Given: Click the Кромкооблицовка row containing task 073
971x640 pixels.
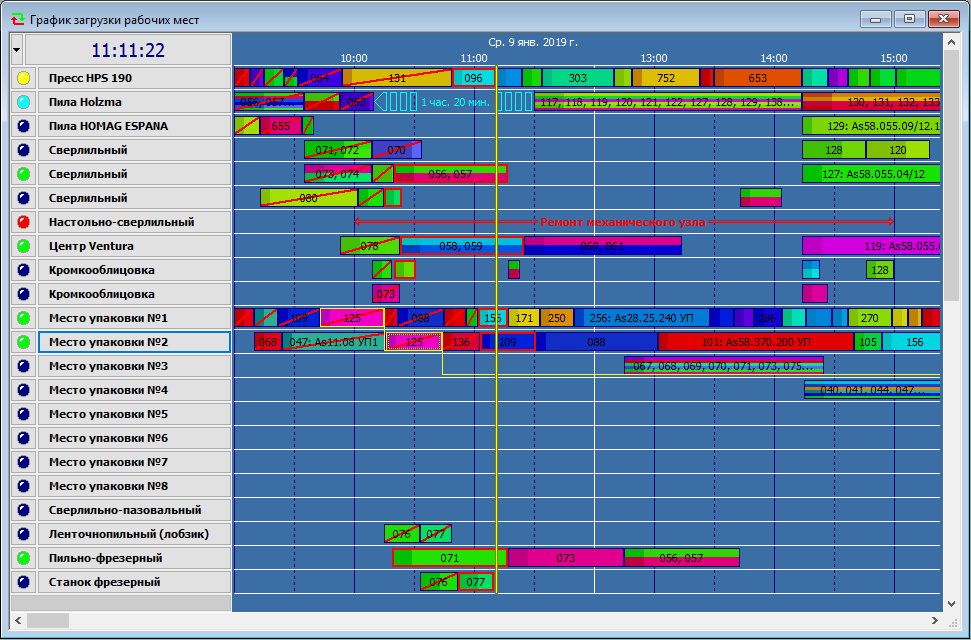Looking at the screenshot, I should point(134,294).
